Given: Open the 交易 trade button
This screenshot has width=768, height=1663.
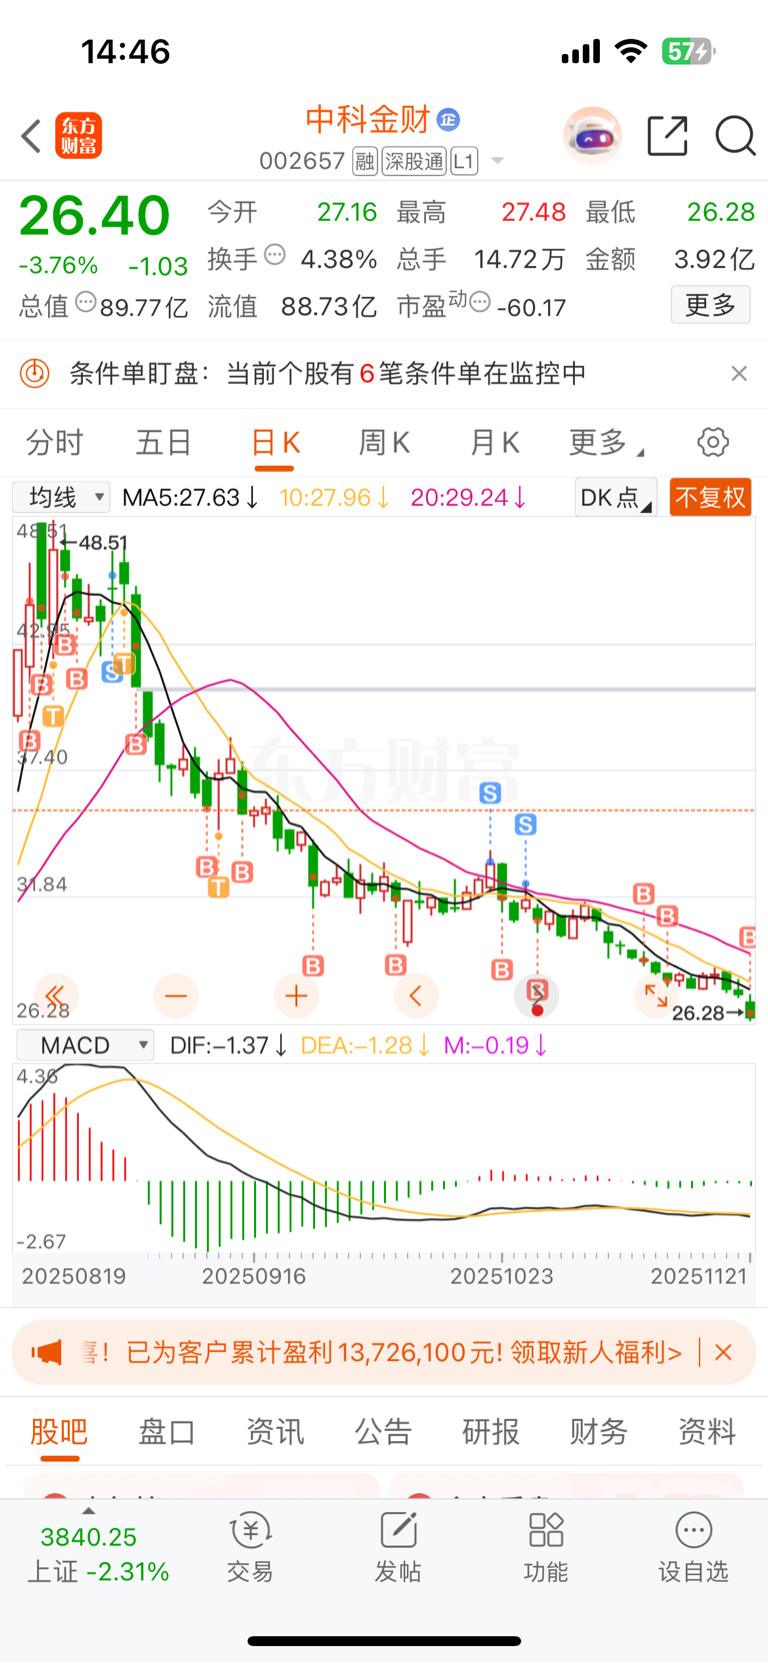Looking at the screenshot, I should (x=250, y=1548).
